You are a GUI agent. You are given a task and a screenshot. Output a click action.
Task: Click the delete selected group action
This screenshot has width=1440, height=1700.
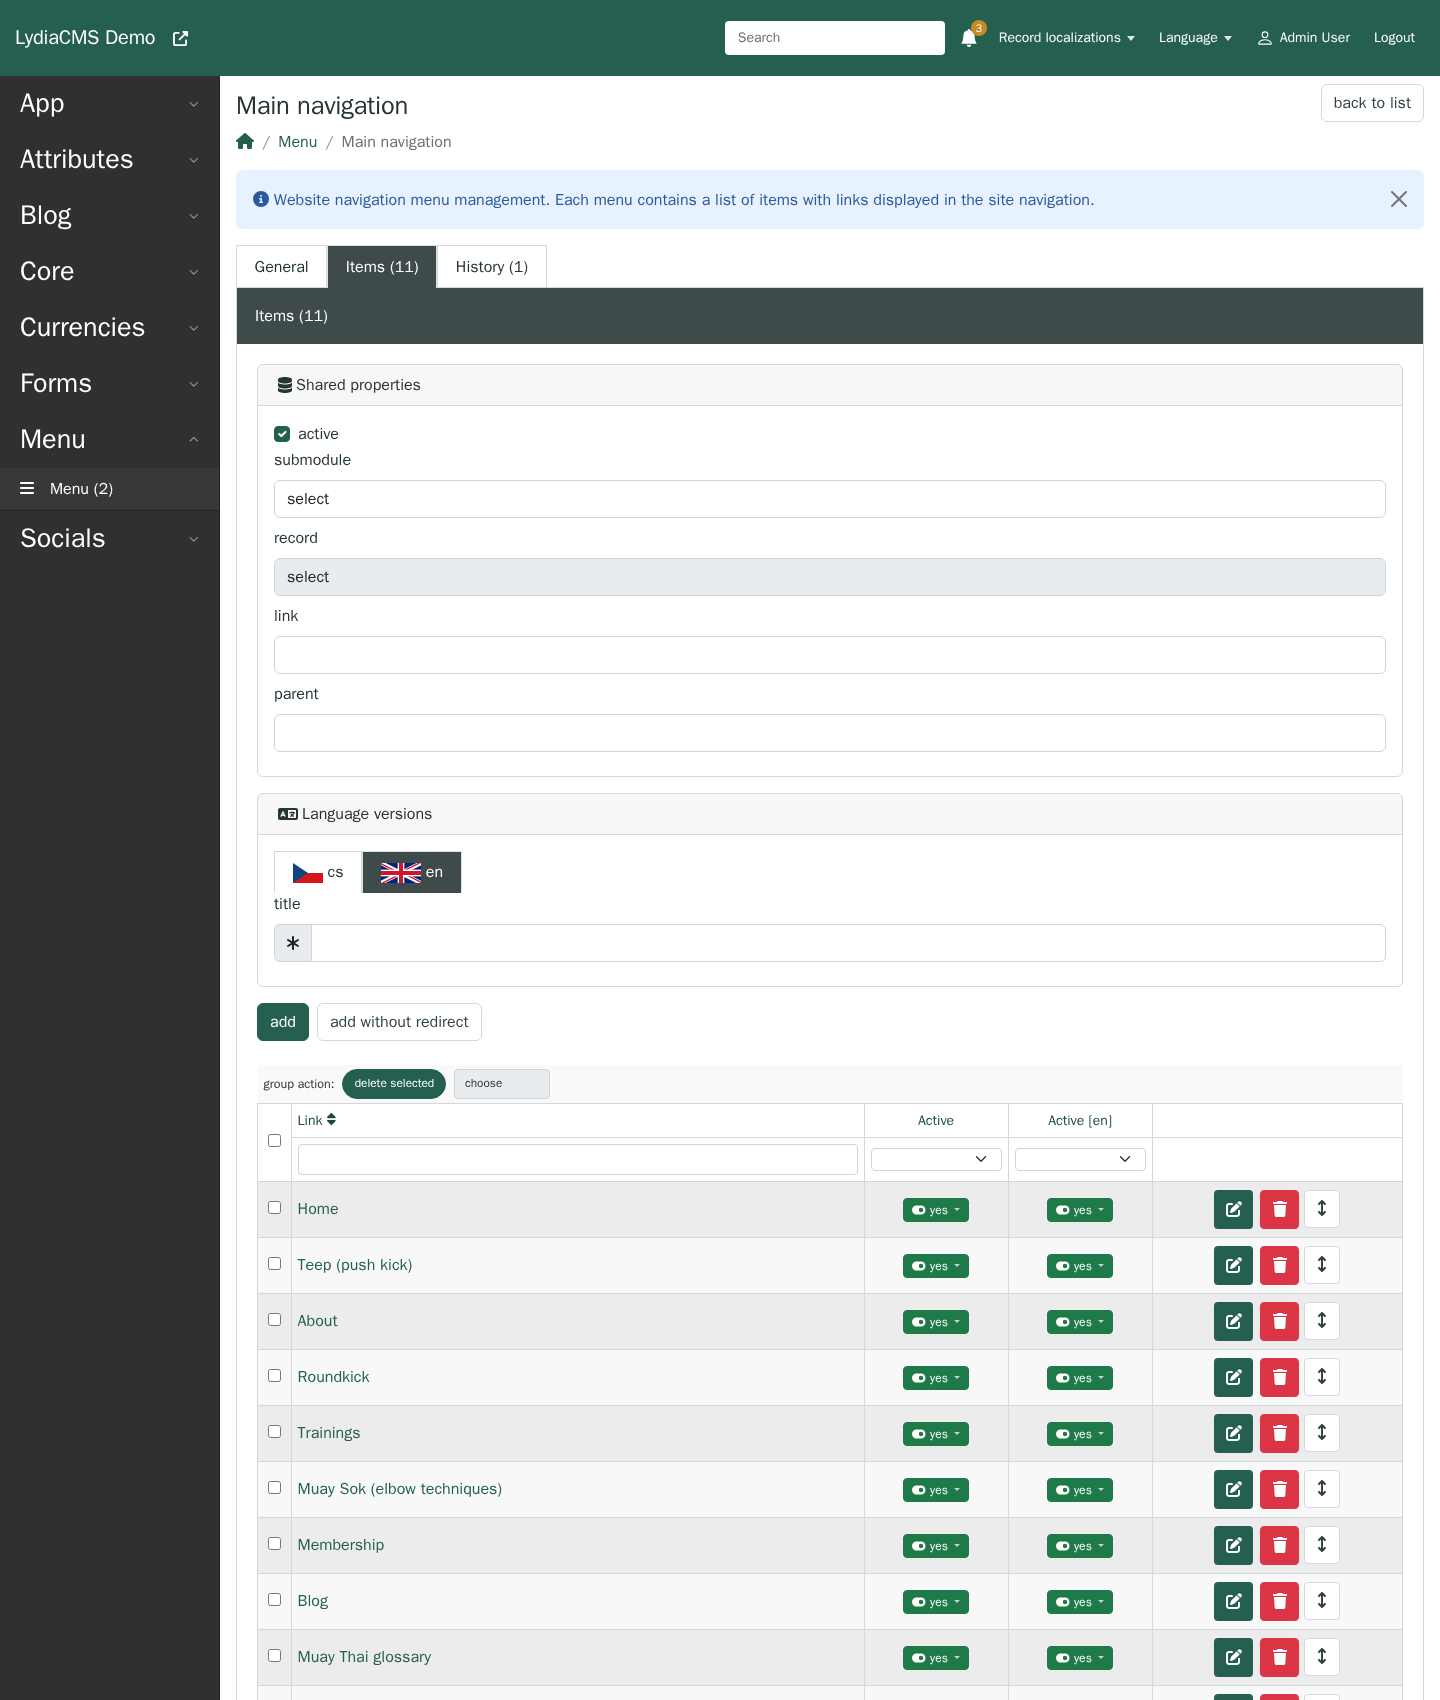pos(394,1084)
